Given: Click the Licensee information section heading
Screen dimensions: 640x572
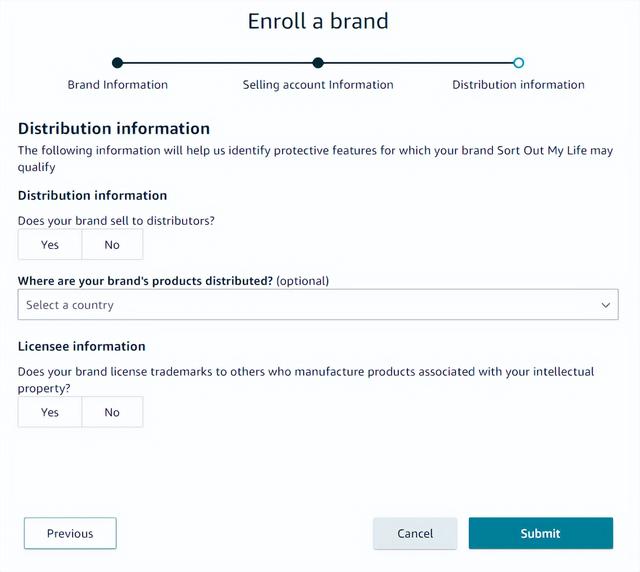Looking at the screenshot, I should (82, 346).
